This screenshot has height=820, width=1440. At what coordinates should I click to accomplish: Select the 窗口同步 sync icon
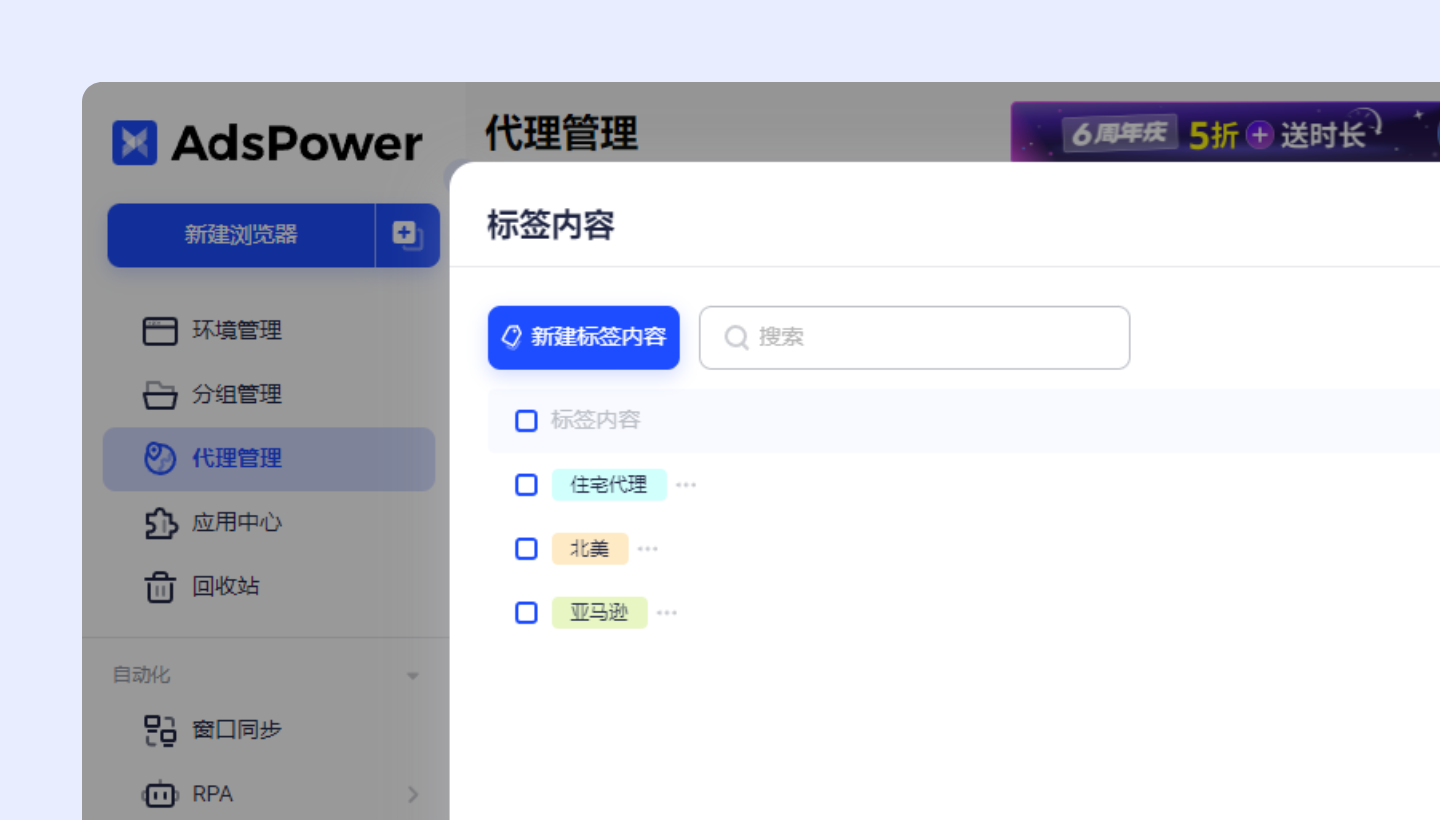(160, 729)
